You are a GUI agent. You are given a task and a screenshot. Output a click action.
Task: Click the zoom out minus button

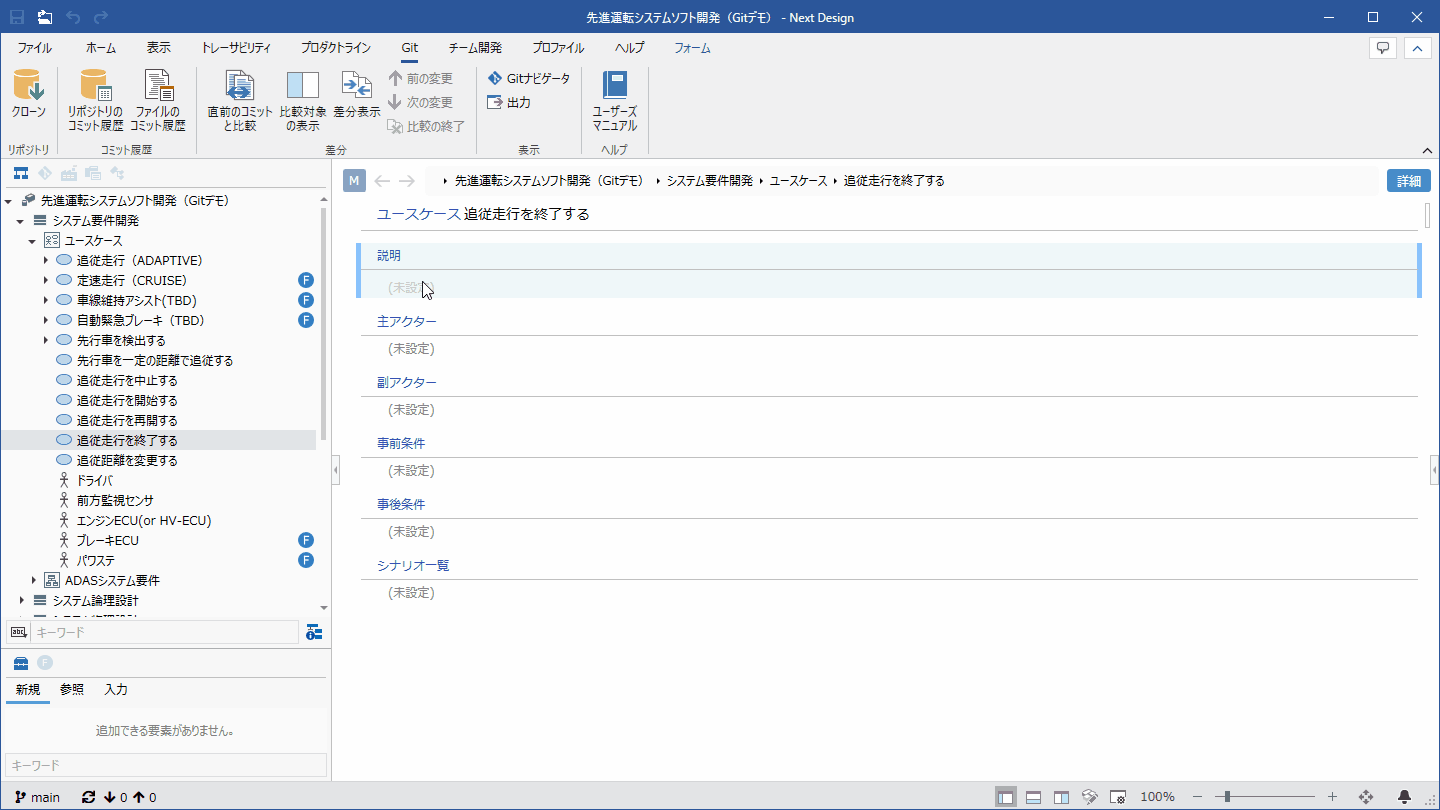coord(1197,797)
